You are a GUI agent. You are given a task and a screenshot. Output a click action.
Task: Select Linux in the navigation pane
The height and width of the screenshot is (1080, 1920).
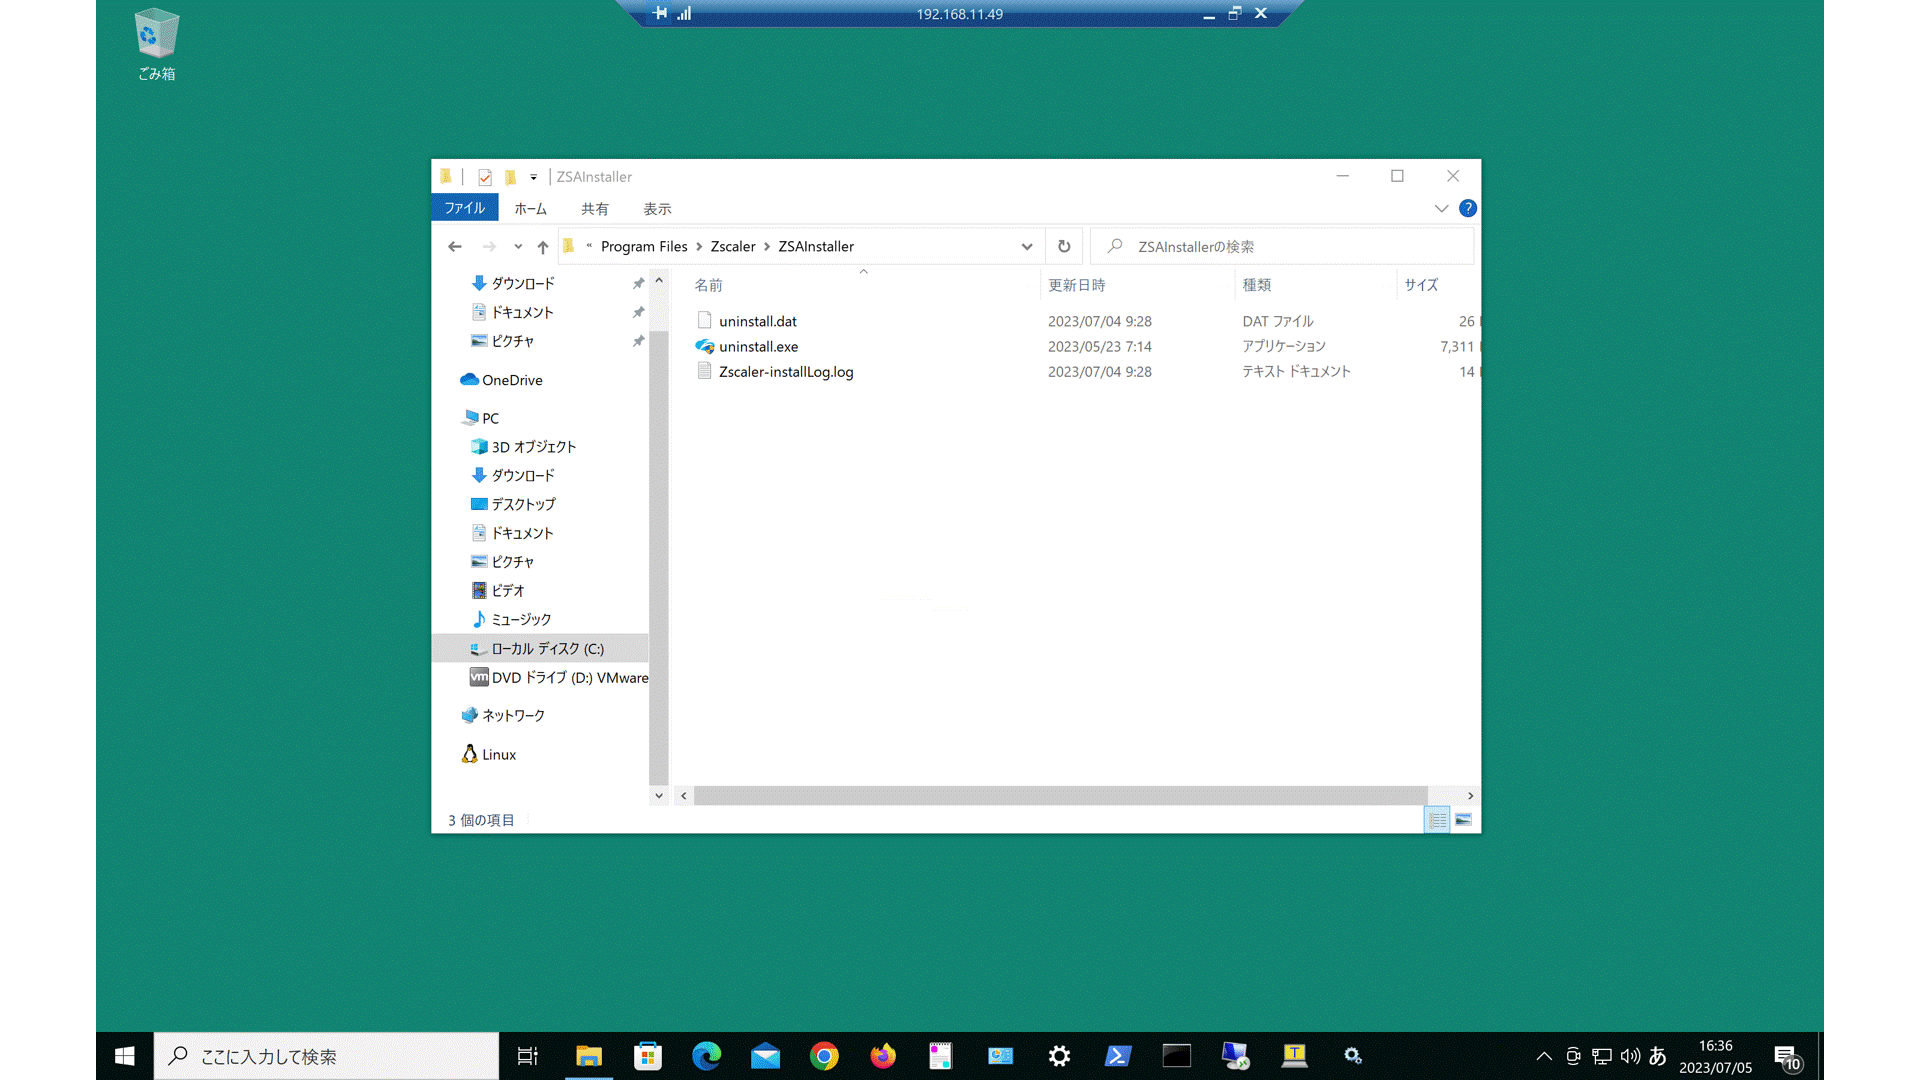pyautogui.click(x=498, y=754)
